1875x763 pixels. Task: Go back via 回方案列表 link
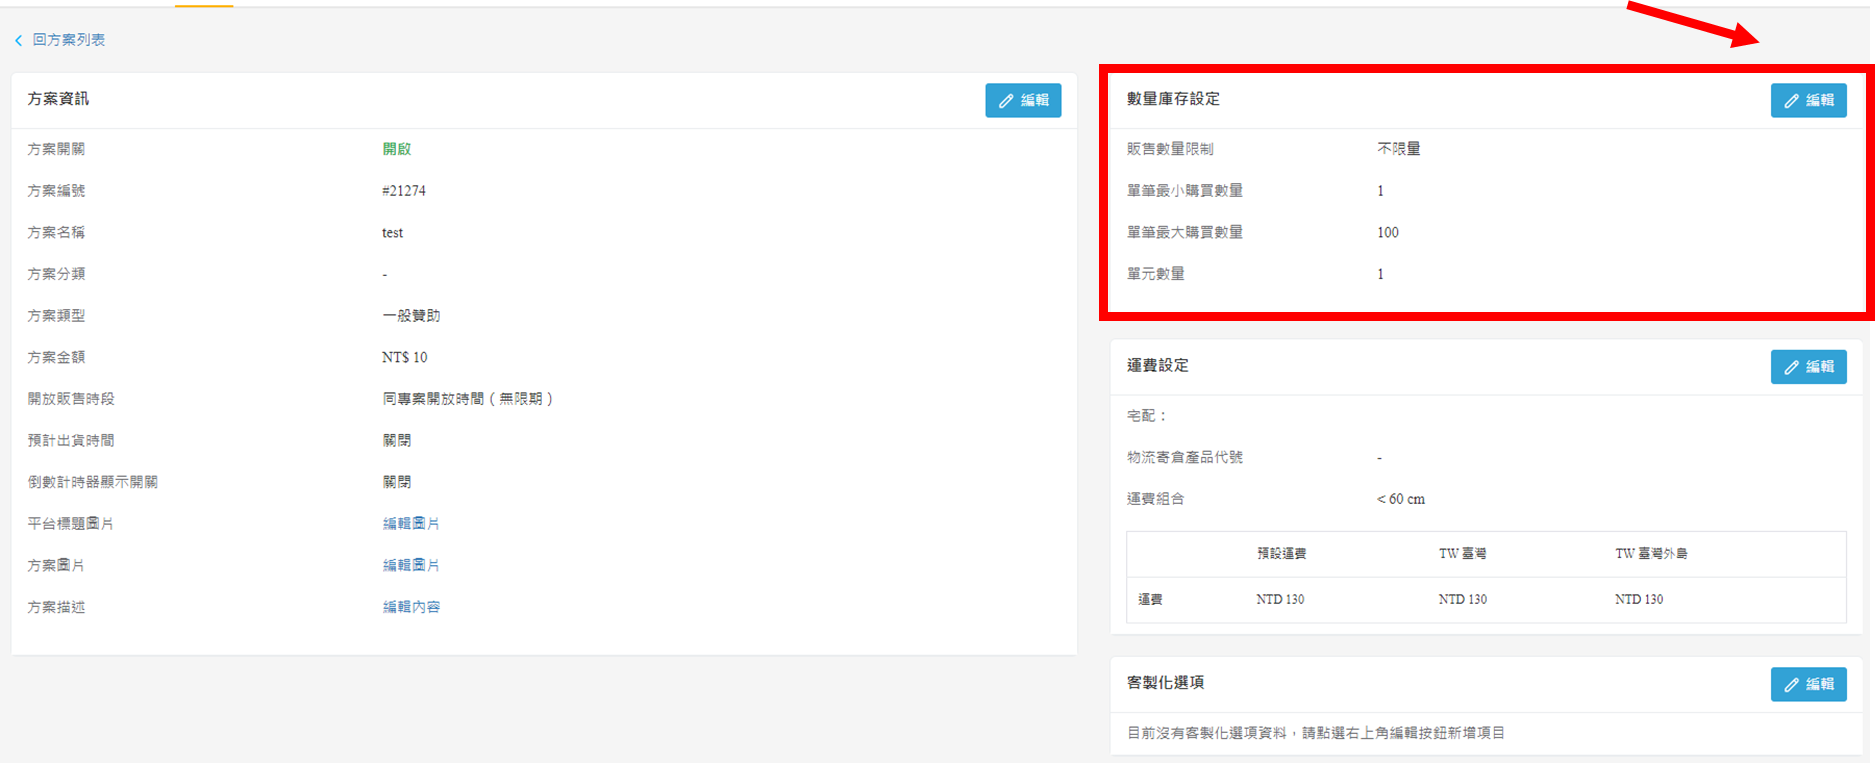pyautogui.click(x=68, y=40)
